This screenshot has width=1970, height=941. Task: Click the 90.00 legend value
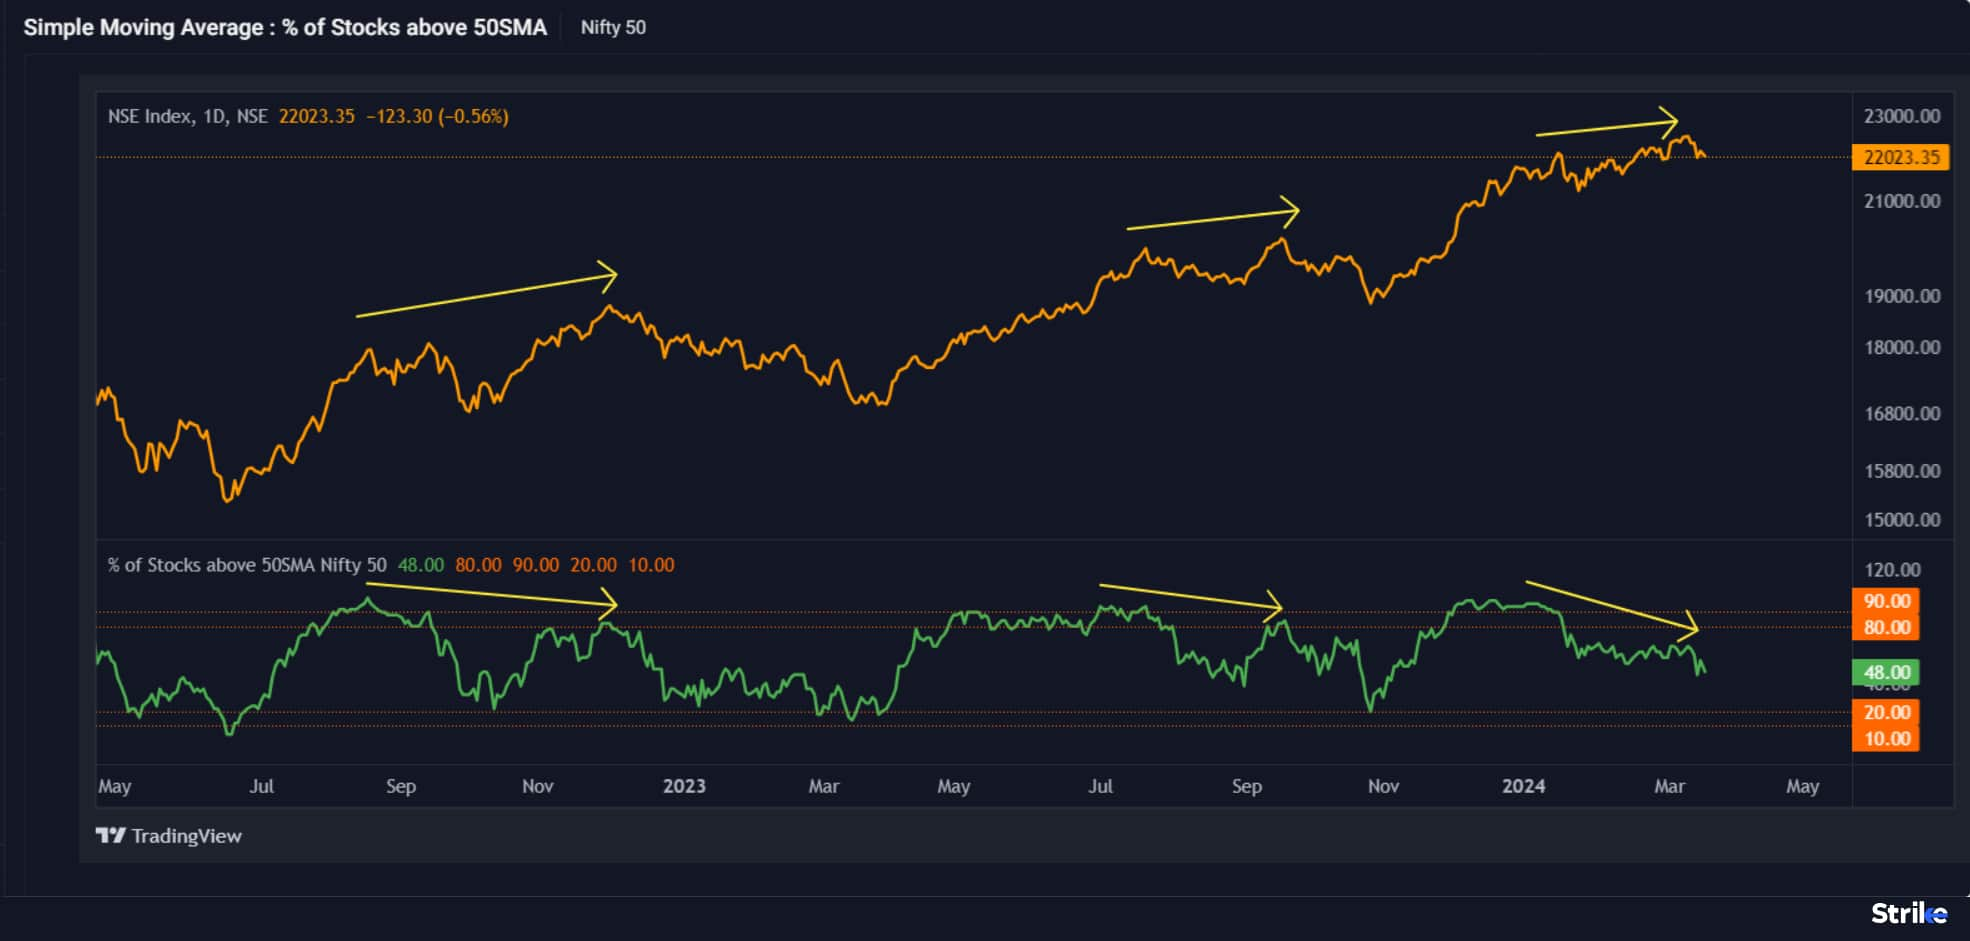[536, 565]
